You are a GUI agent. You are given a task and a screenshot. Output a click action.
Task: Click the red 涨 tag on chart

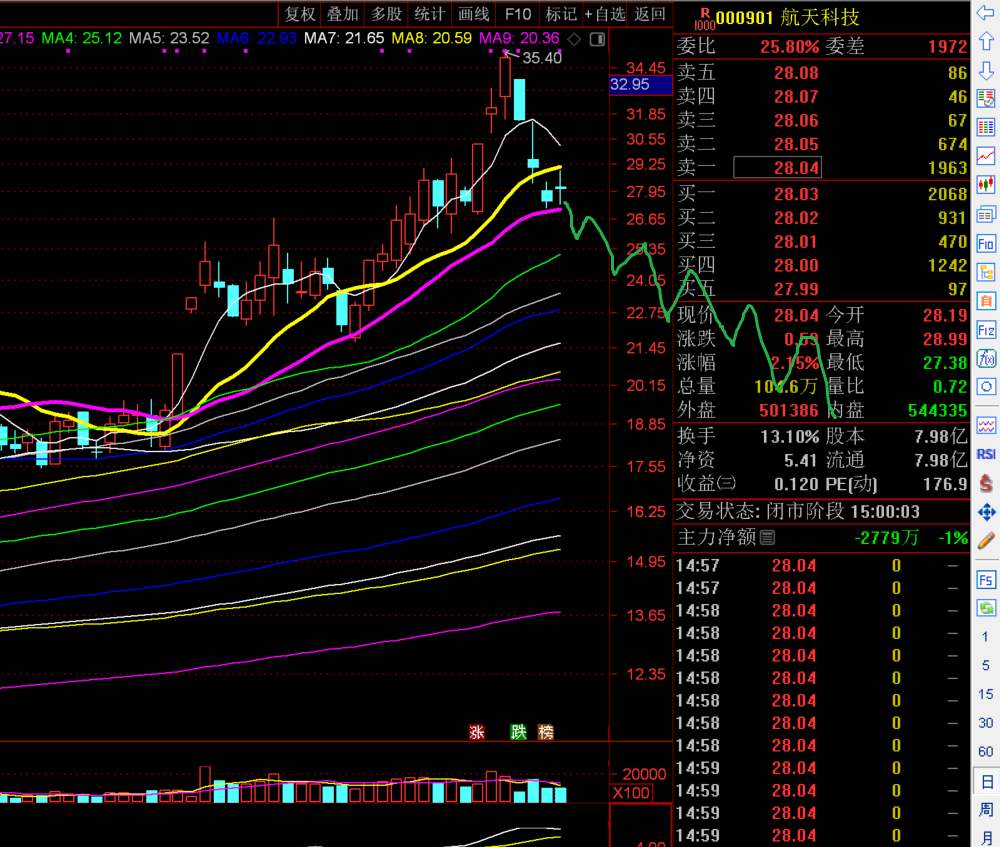click(477, 732)
